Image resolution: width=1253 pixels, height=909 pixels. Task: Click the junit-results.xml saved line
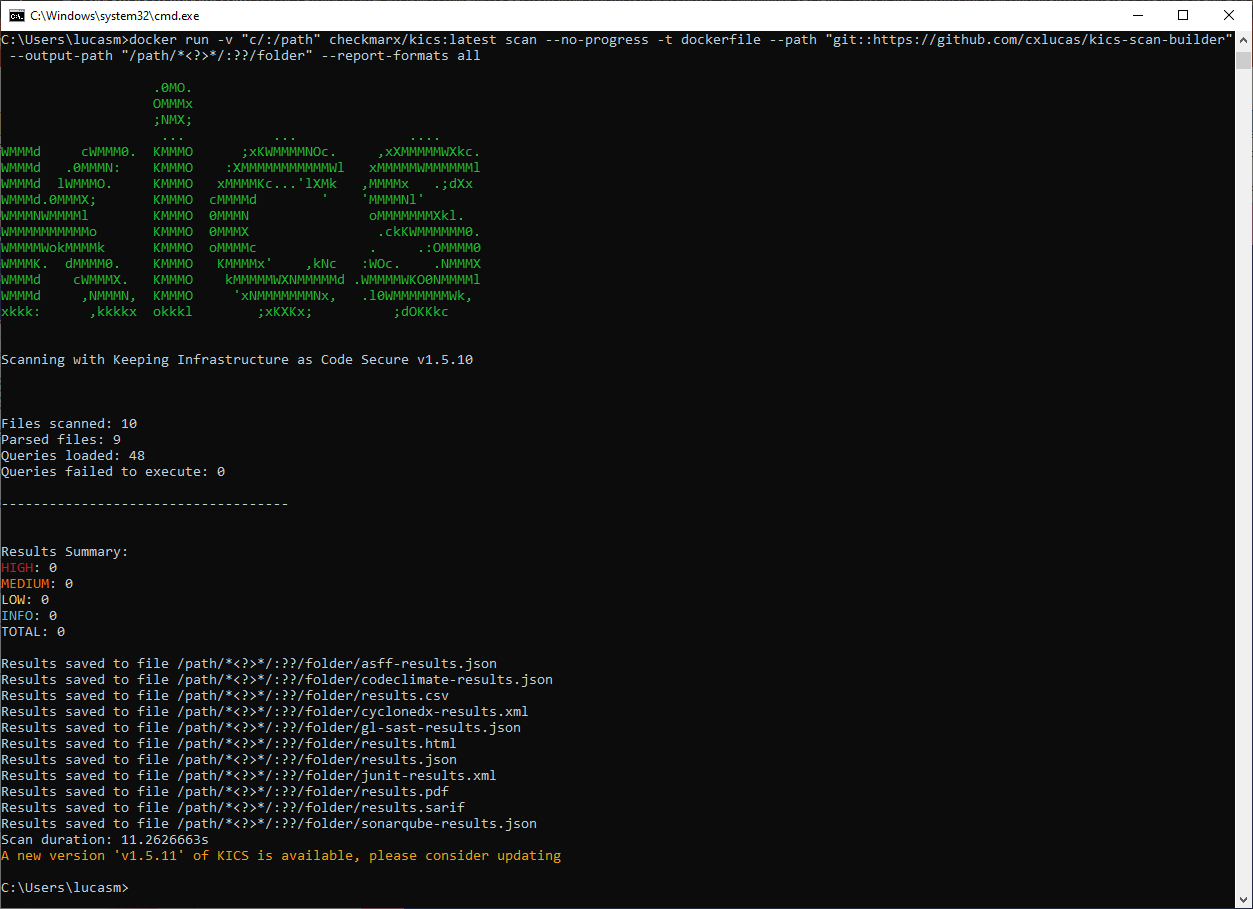[249, 776]
